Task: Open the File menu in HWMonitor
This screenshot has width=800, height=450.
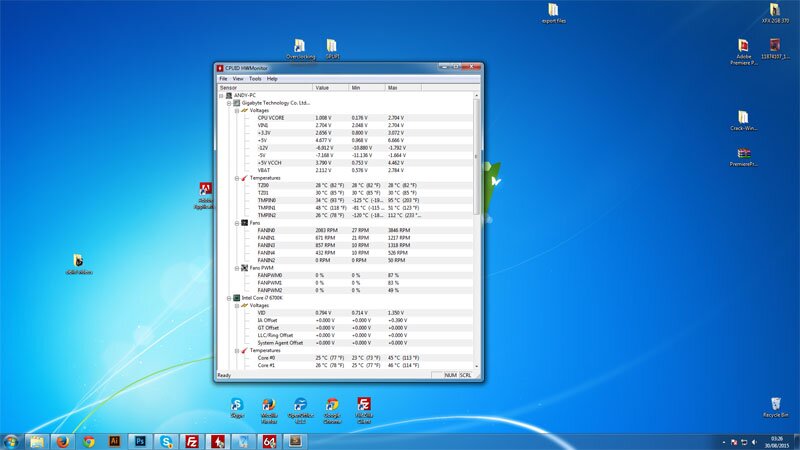Action: pyautogui.click(x=223, y=79)
